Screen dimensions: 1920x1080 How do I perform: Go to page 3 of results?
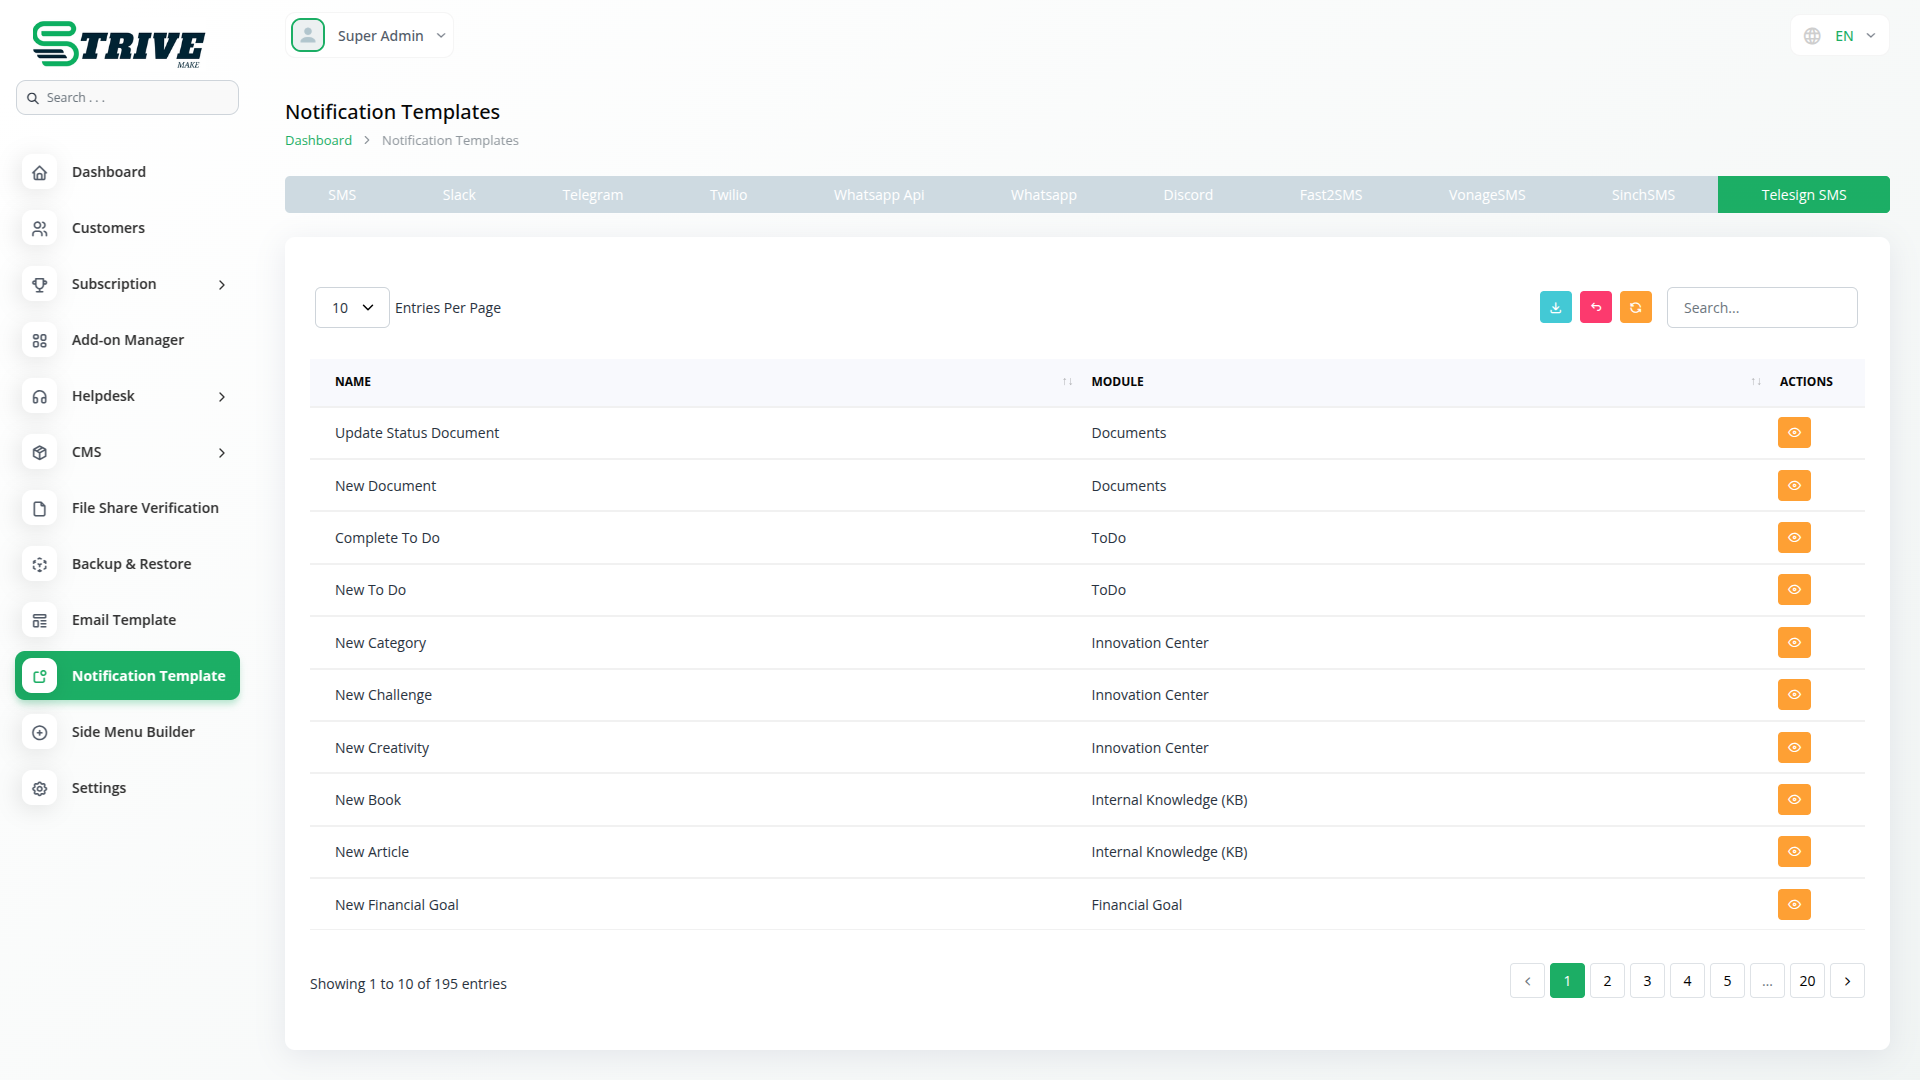pos(1647,981)
